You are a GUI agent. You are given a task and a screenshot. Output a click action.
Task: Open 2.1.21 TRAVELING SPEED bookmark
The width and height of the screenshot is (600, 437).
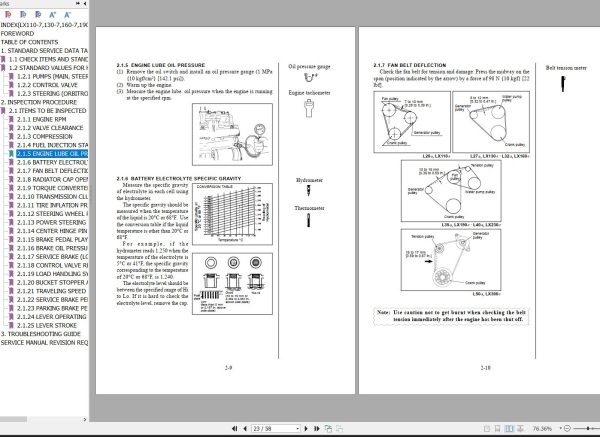click(52, 291)
